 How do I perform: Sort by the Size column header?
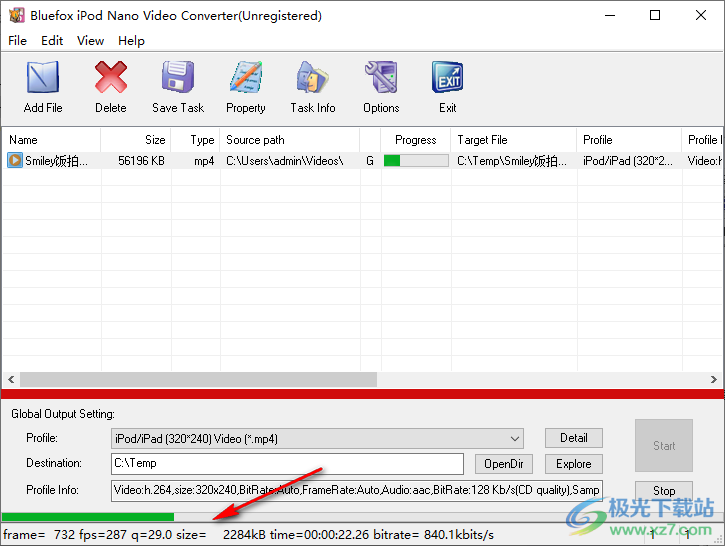pos(136,140)
